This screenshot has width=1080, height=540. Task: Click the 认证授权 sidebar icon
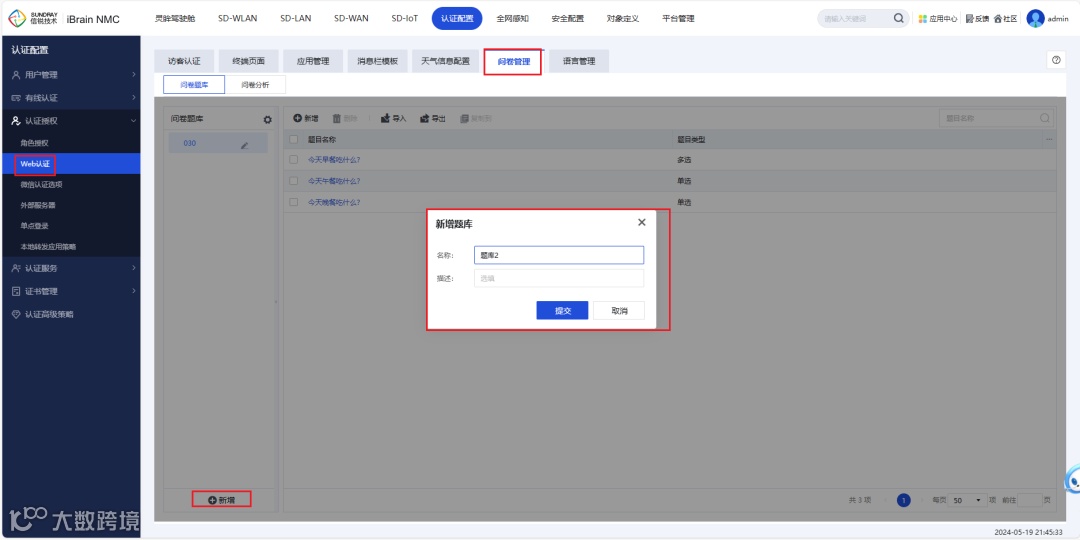pyautogui.click(x=16, y=121)
